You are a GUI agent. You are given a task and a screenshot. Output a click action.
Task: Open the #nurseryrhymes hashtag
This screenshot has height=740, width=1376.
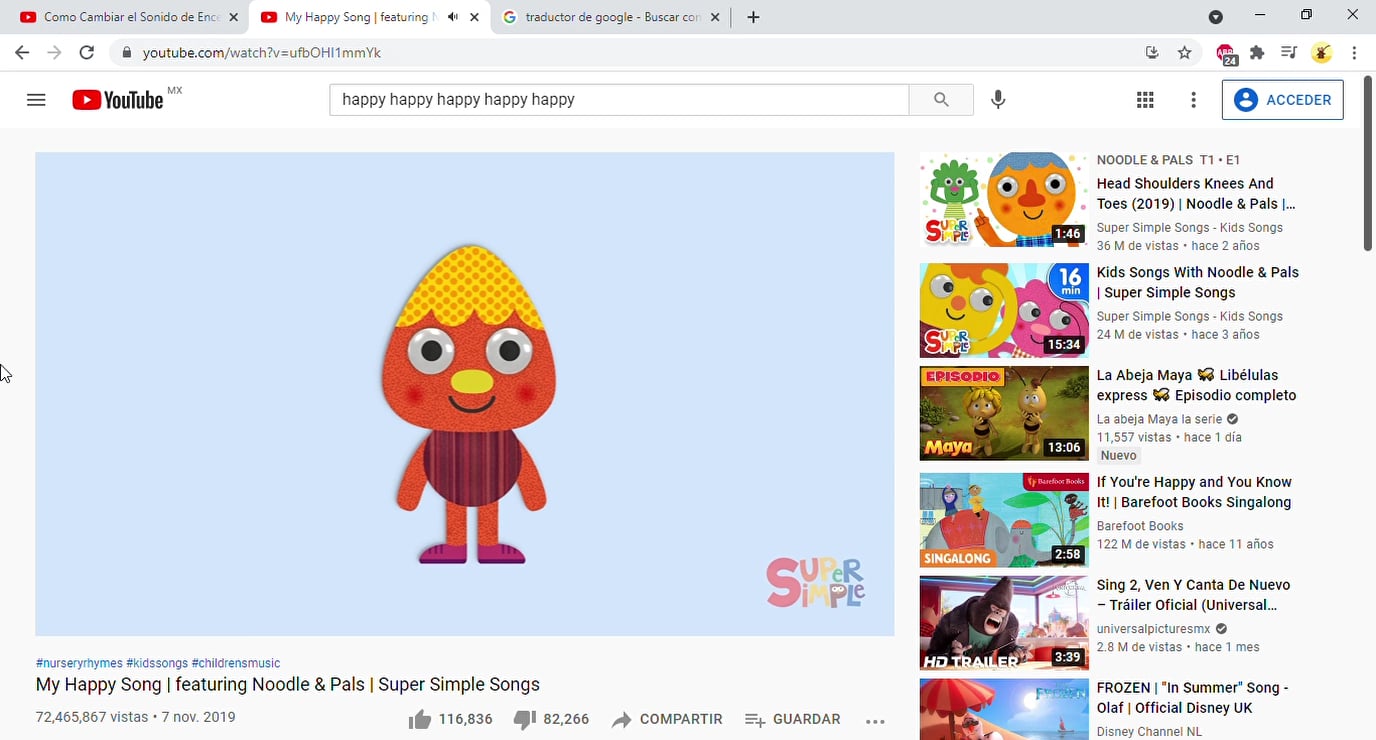click(x=79, y=663)
